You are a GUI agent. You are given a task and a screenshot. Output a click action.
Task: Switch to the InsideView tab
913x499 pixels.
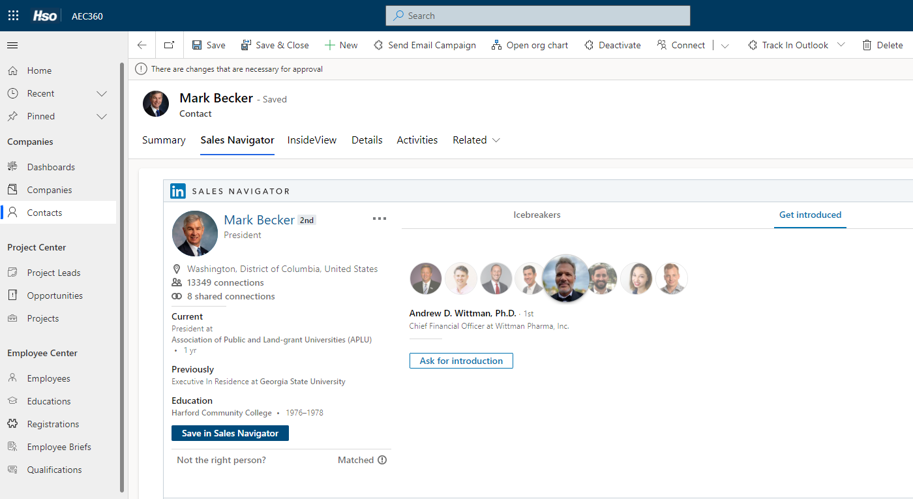click(312, 140)
